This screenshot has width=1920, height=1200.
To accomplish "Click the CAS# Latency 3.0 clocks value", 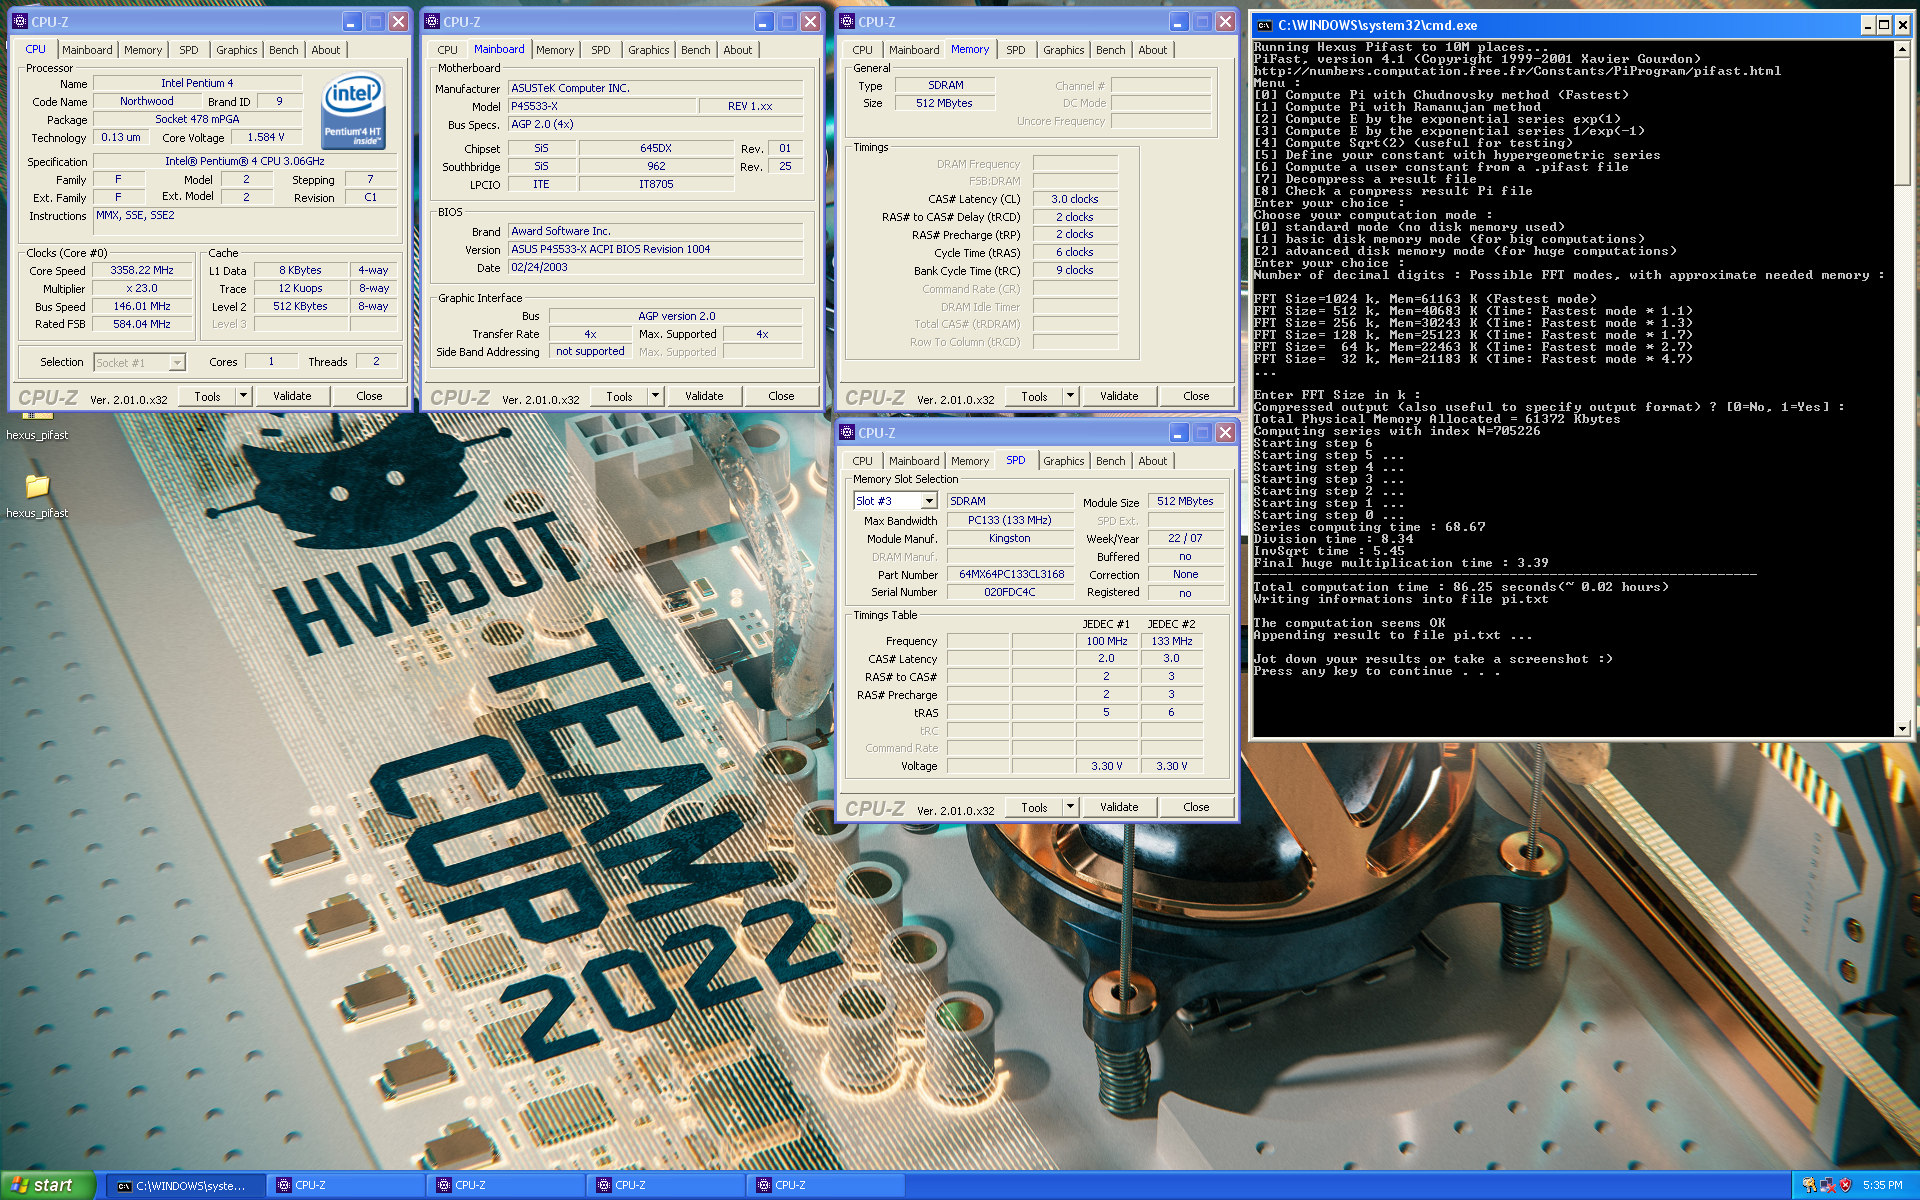I will click(1075, 199).
